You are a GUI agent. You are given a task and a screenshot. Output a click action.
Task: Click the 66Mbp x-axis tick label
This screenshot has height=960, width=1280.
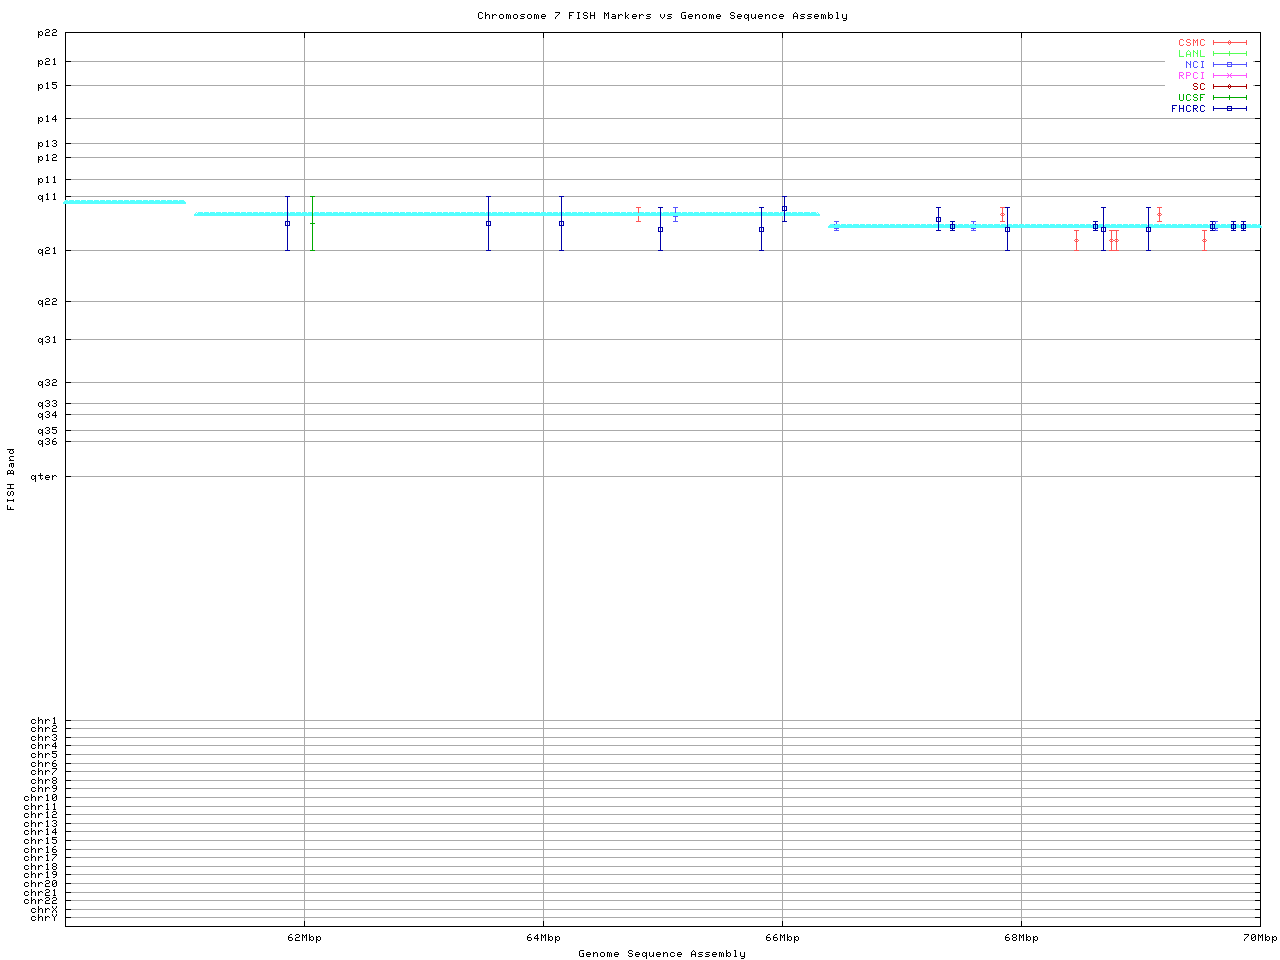pos(782,938)
